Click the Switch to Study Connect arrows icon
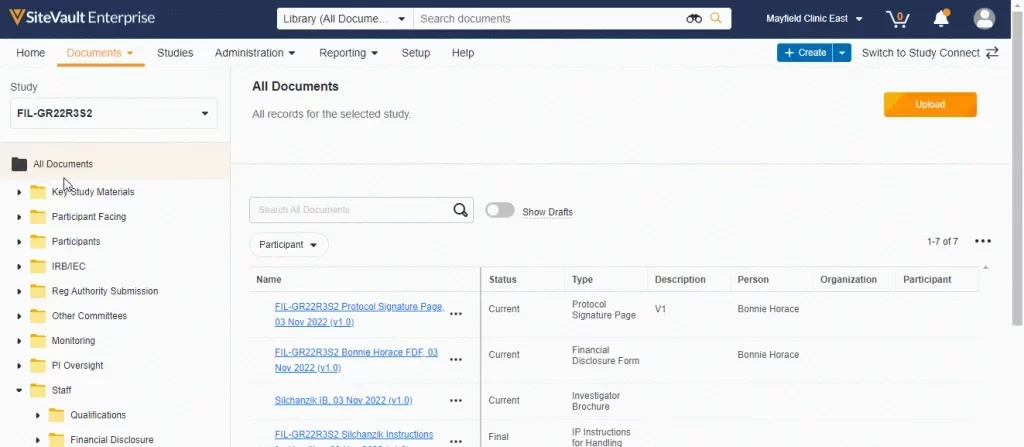This screenshot has height=447, width=1024. (992, 53)
